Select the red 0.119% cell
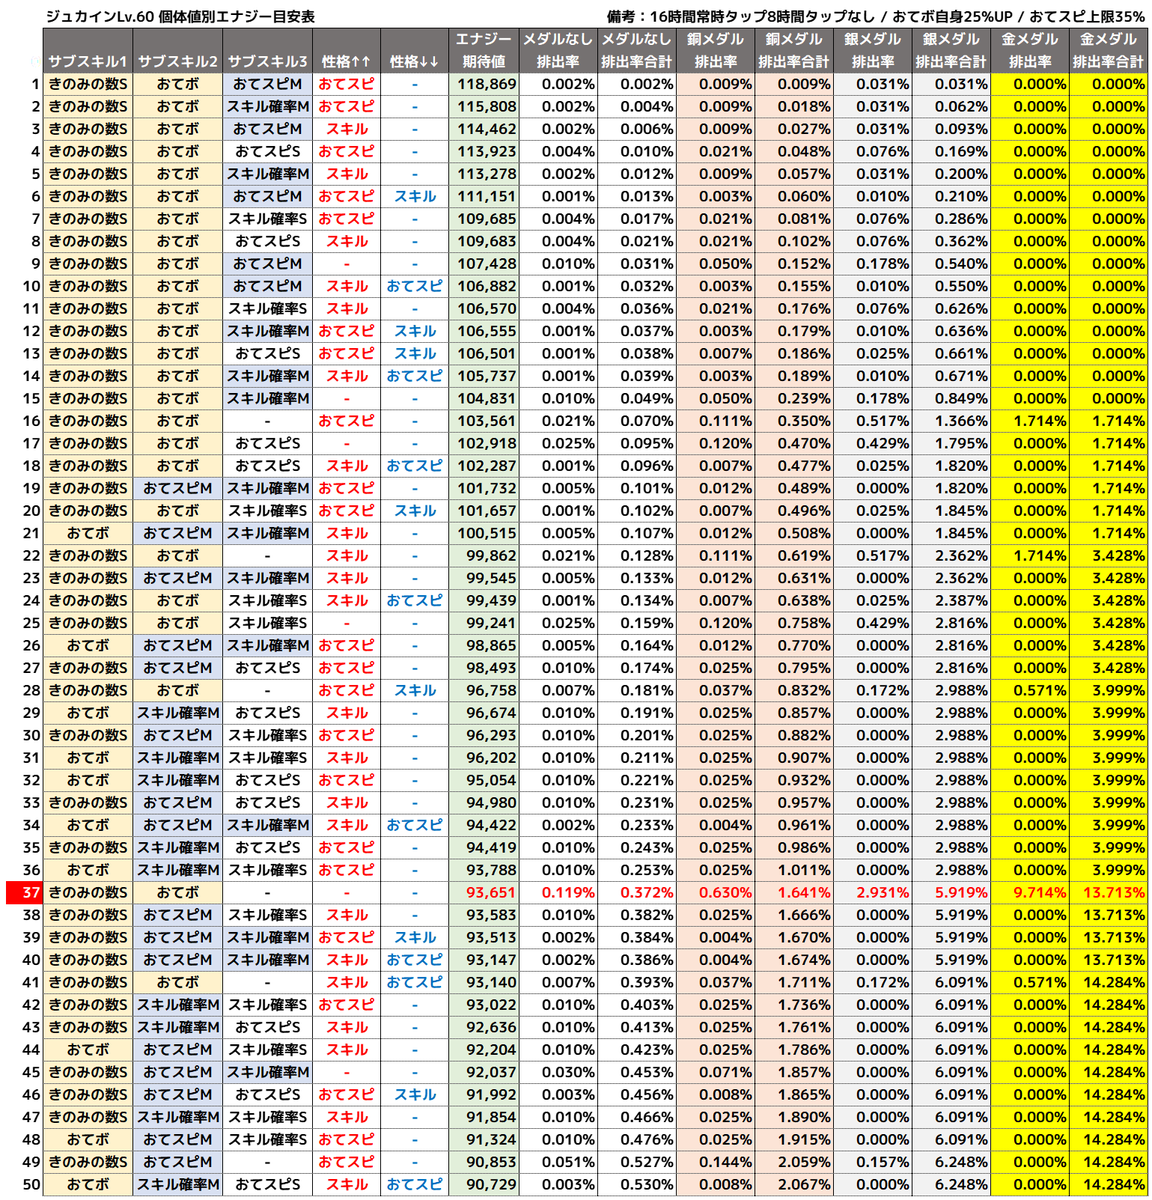Screen dimensions: 1152x1200 coord(559,893)
